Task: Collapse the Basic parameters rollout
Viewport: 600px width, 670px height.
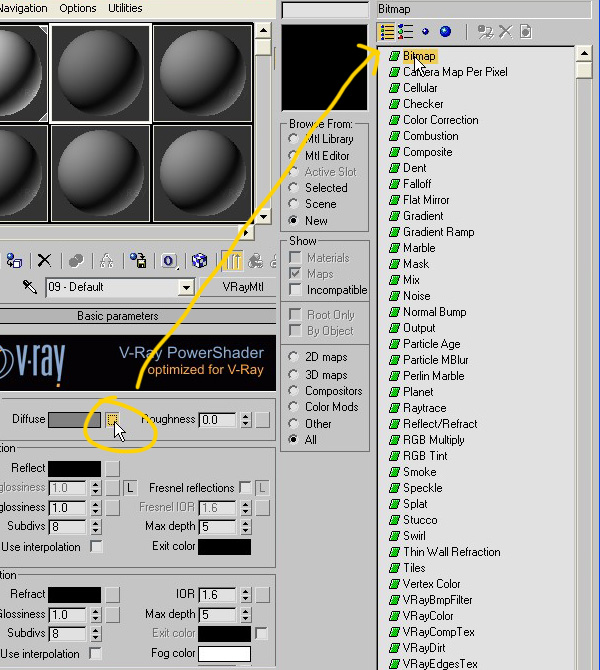Action: [x=117, y=316]
